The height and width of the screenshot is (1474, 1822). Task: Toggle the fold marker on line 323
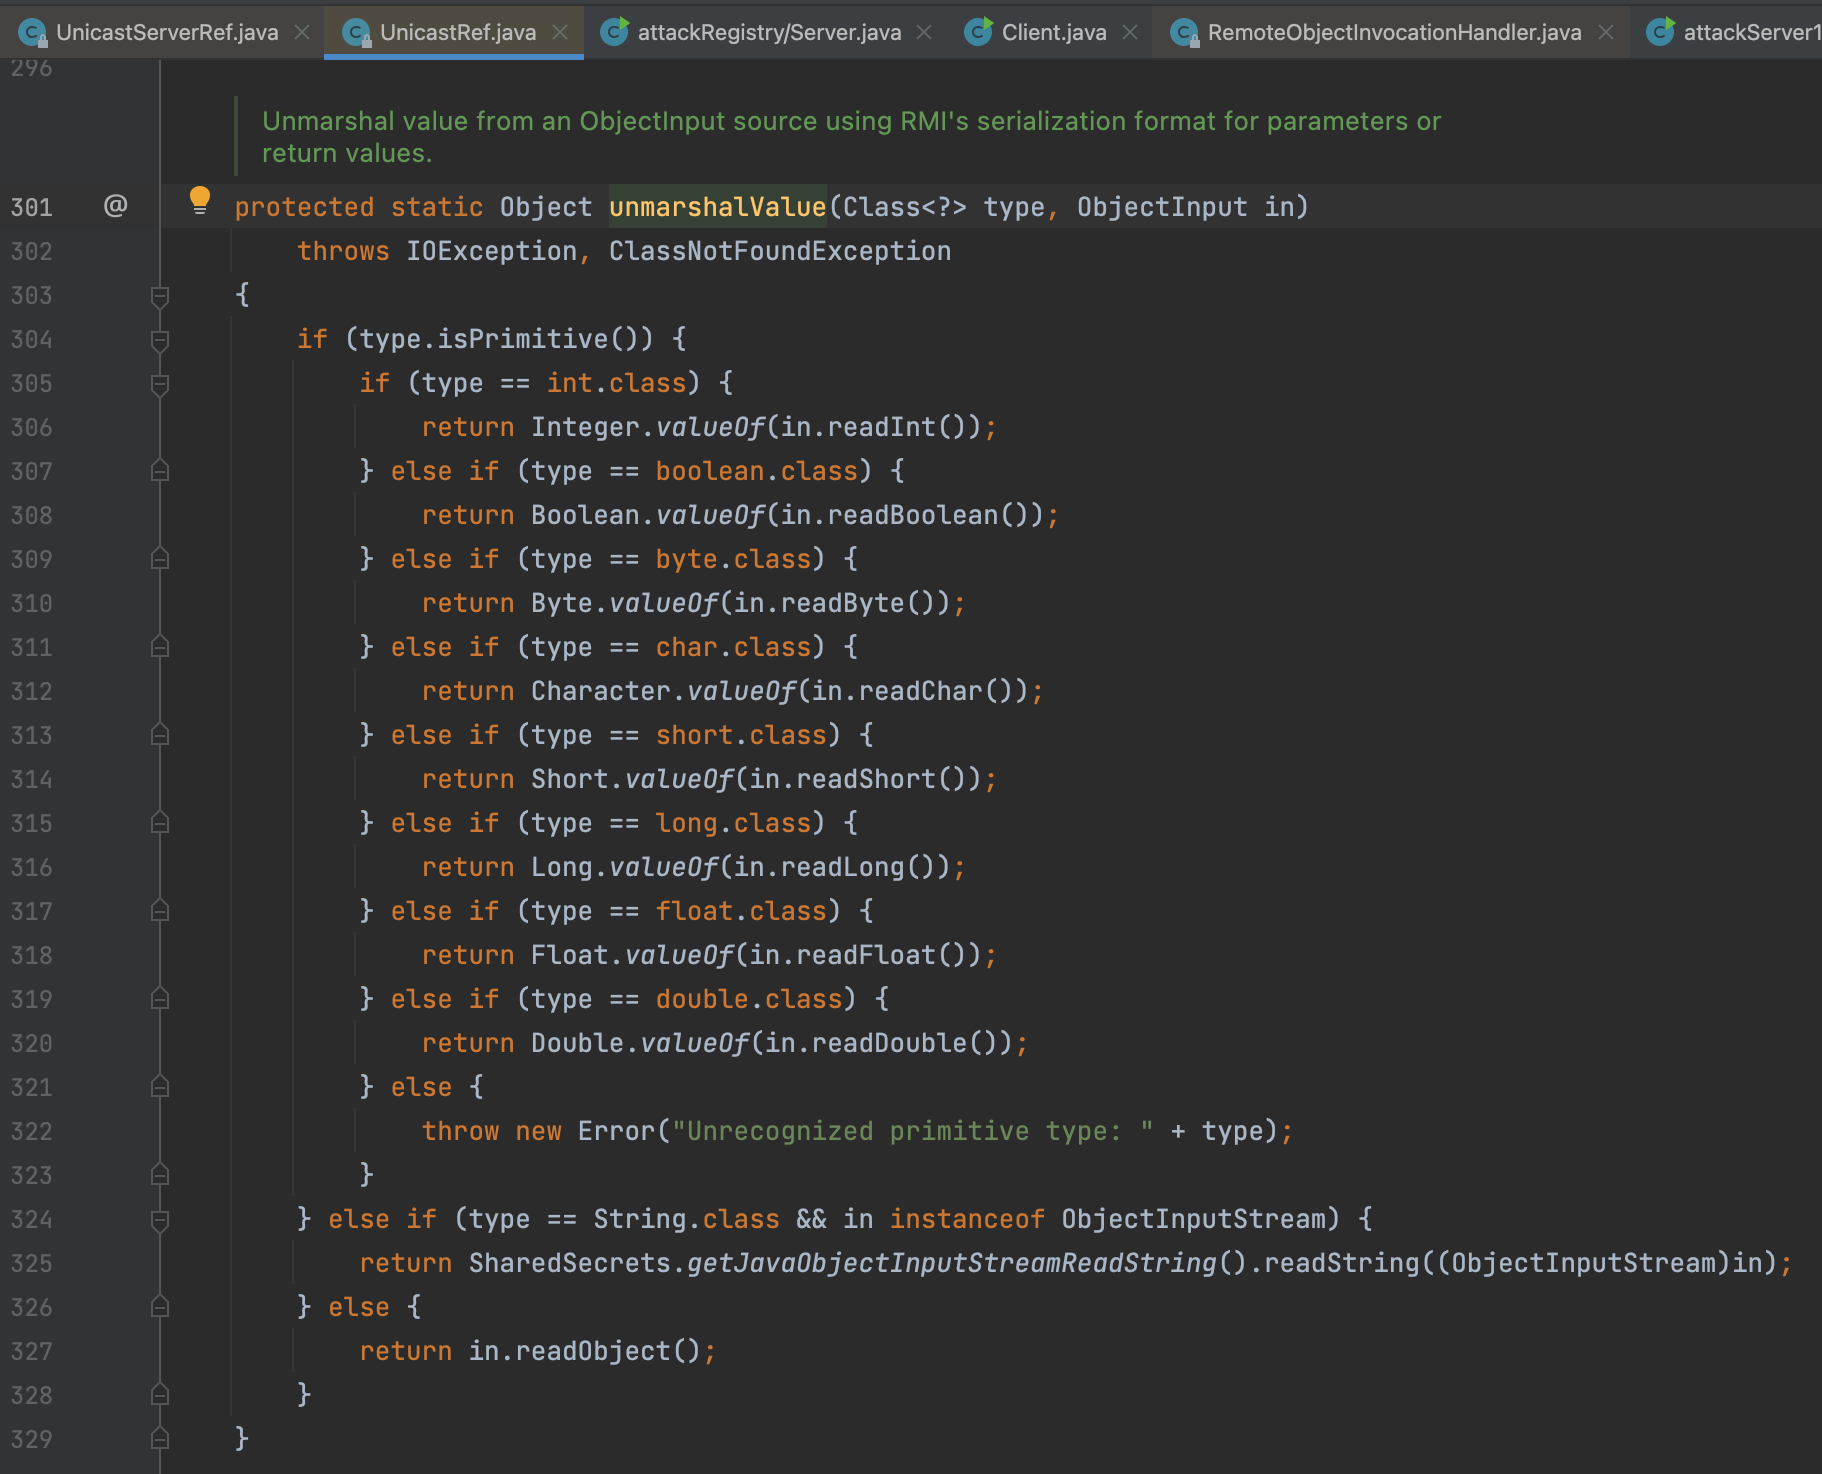(x=160, y=1175)
